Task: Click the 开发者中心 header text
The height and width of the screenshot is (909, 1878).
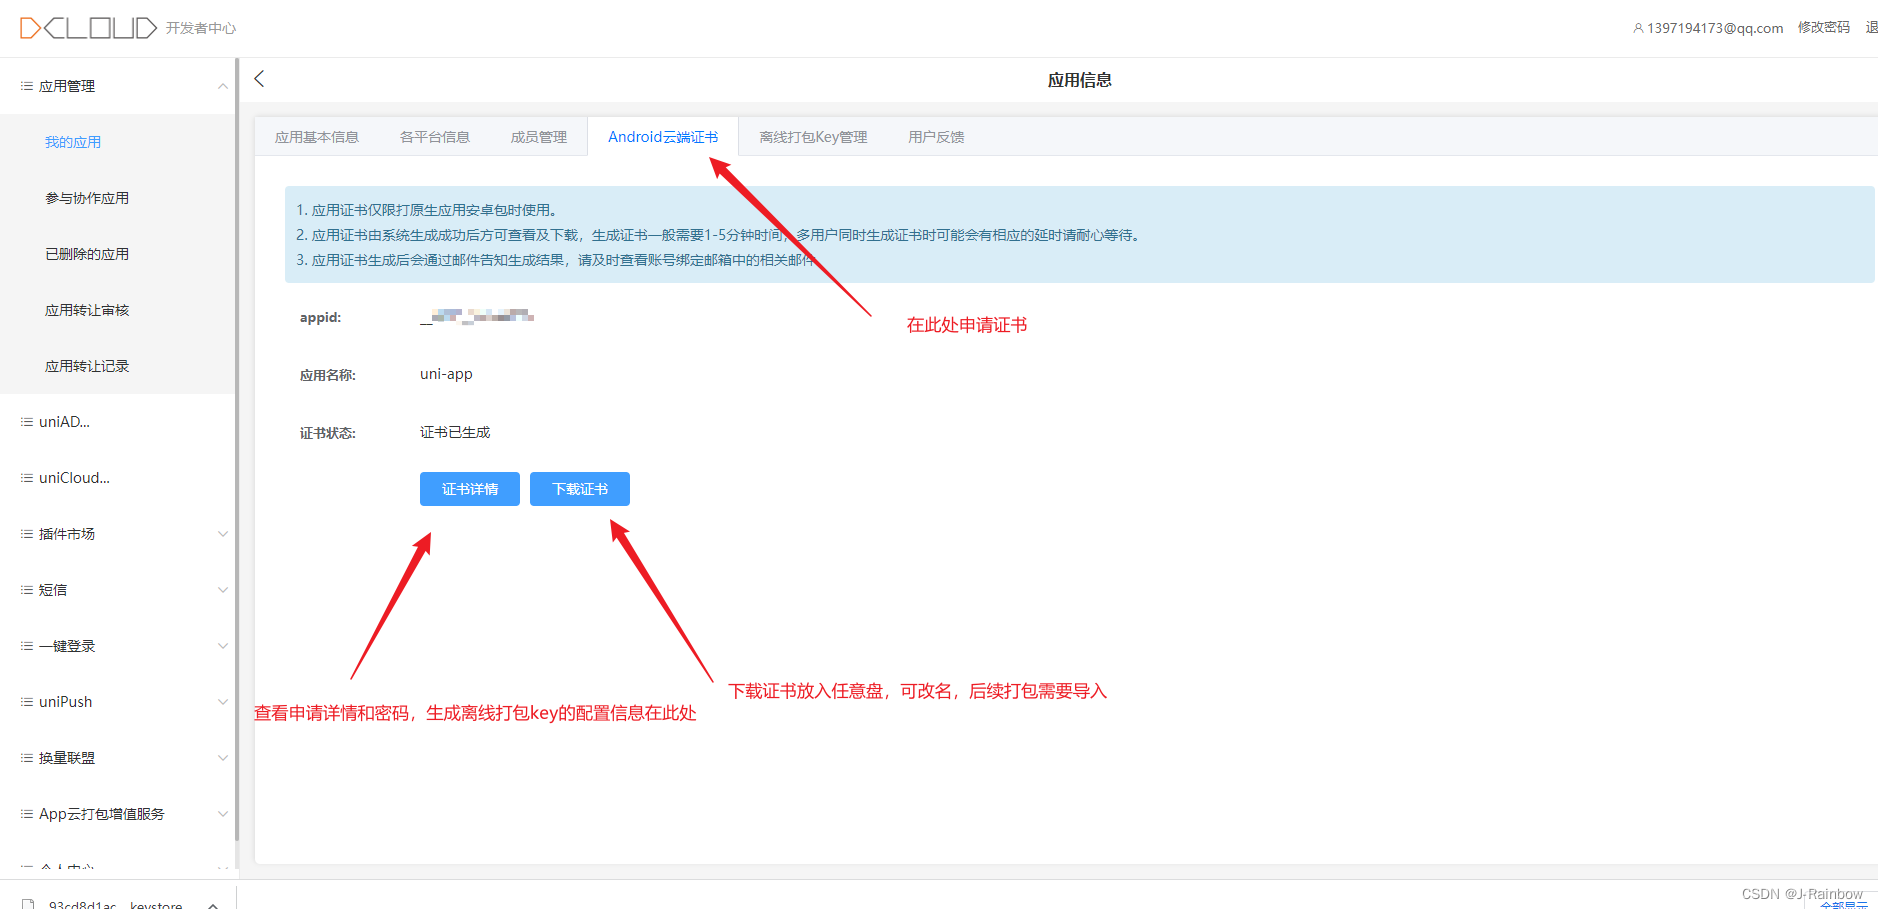Action: 201,28
